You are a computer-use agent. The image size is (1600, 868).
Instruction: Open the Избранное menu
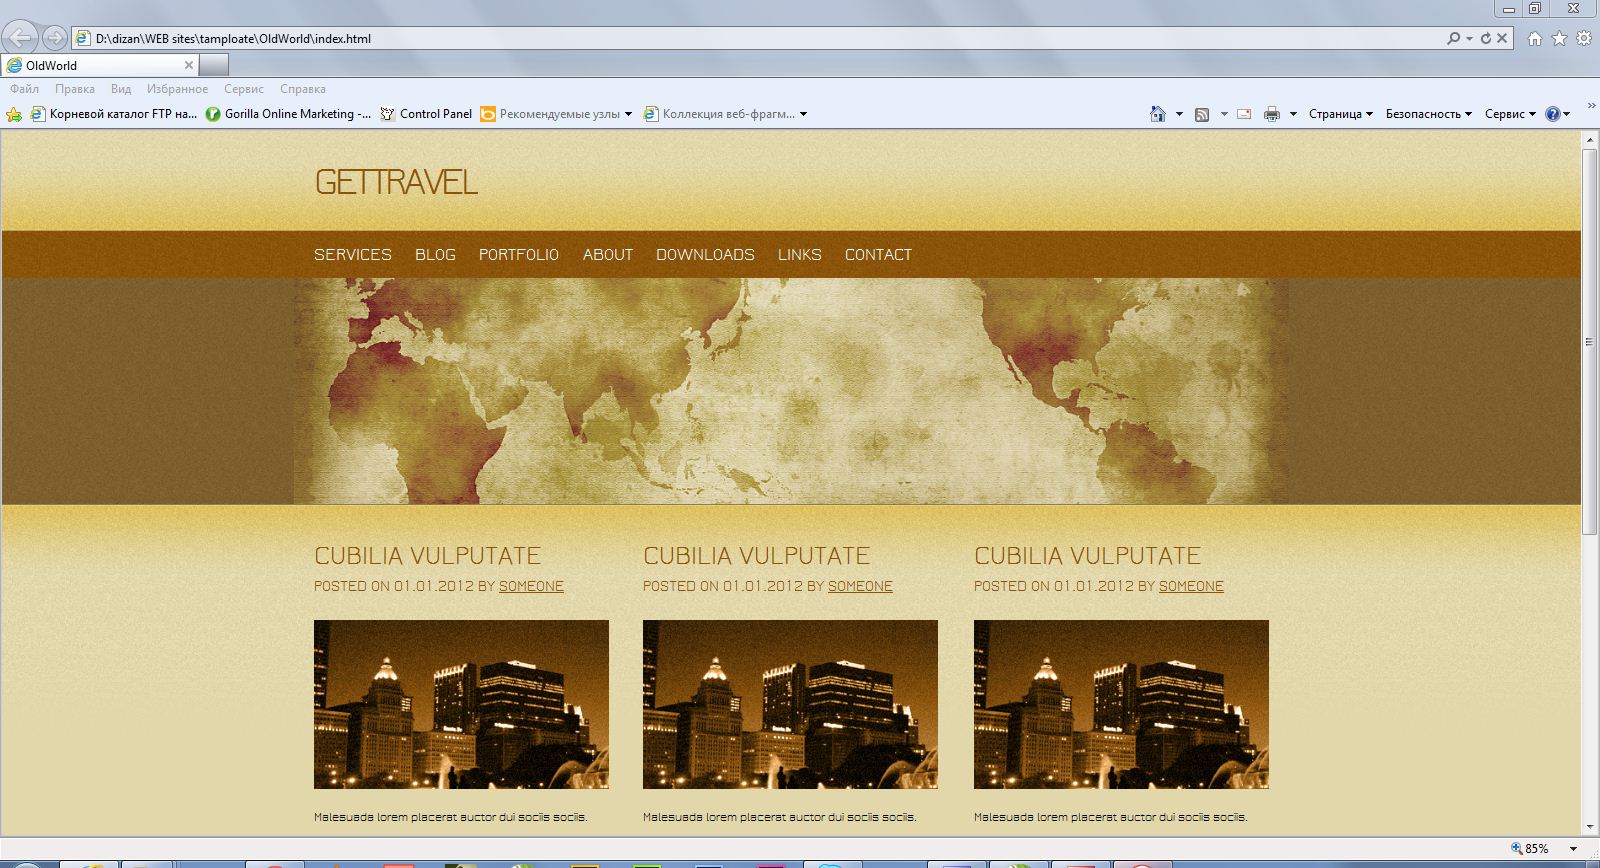tap(177, 89)
